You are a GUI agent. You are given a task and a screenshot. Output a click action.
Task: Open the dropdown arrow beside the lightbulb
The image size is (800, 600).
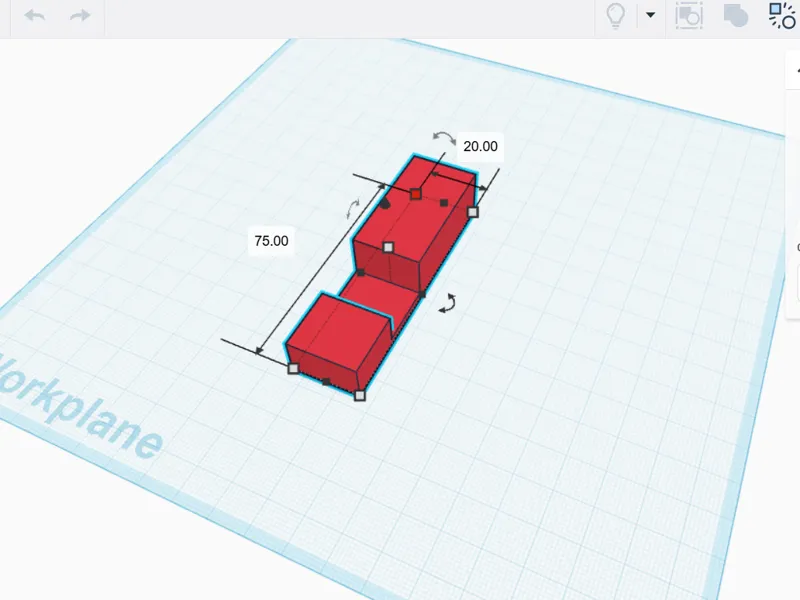[650, 15]
